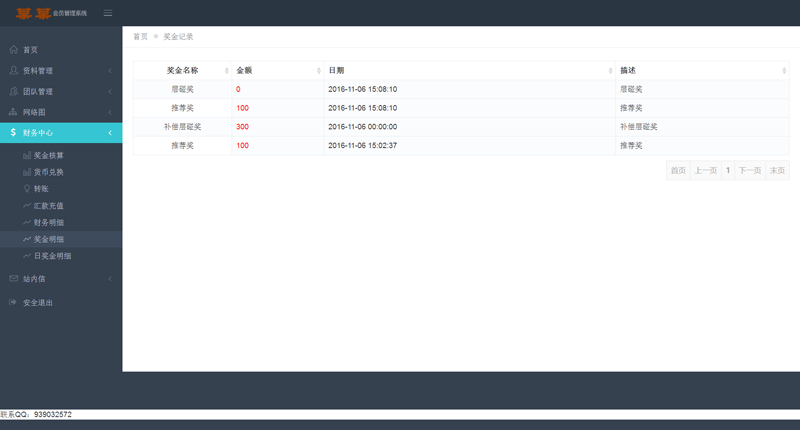Expand the 站内信 submenu chevron
This screenshot has width=800, height=430.
click(110, 279)
